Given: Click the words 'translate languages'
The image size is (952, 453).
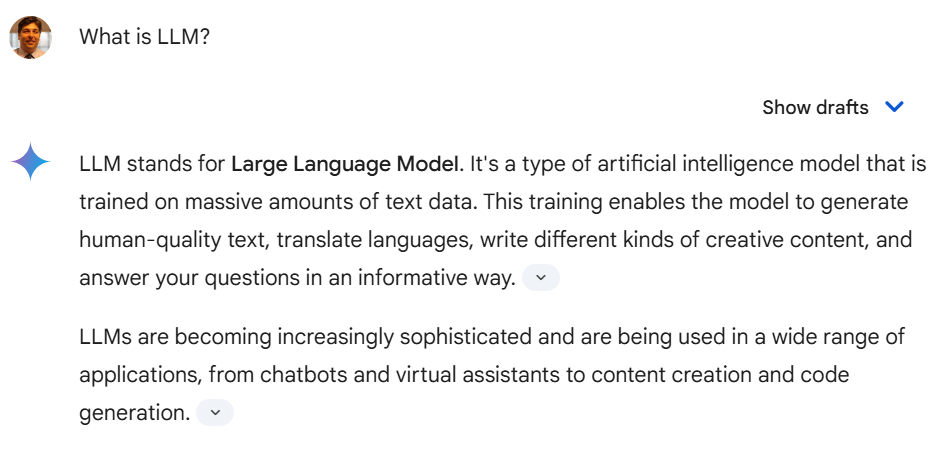Looking at the screenshot, I should (375, 240).
